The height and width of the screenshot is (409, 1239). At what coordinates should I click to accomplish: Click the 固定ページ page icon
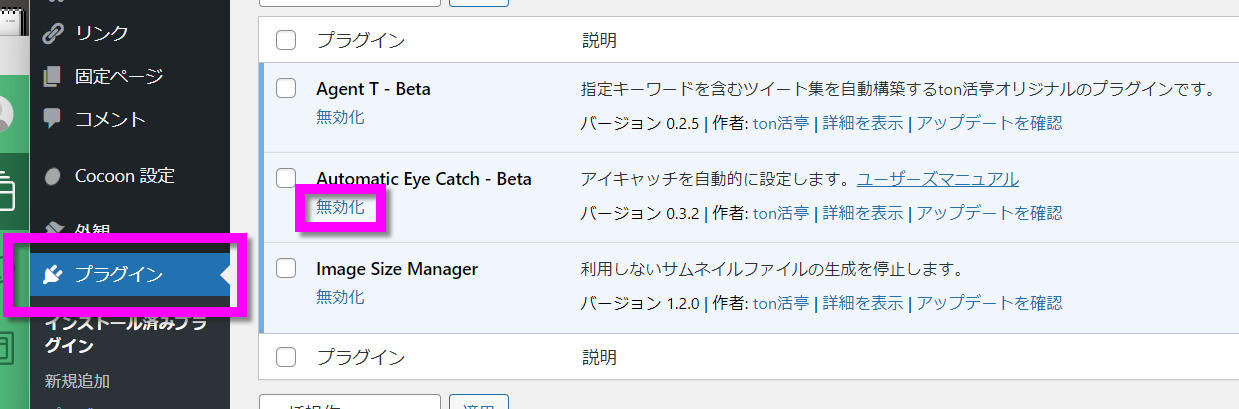pyautogui.click(x=54, y=76)
